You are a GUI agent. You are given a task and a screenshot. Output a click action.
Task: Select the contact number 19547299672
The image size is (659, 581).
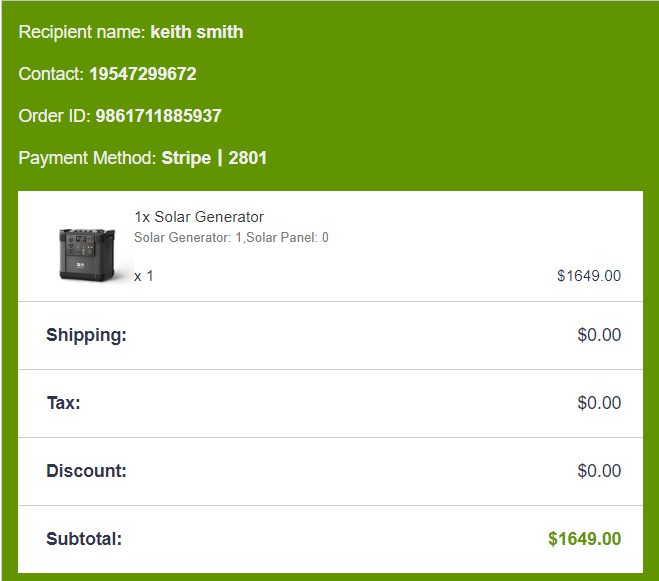click(142, 74)
